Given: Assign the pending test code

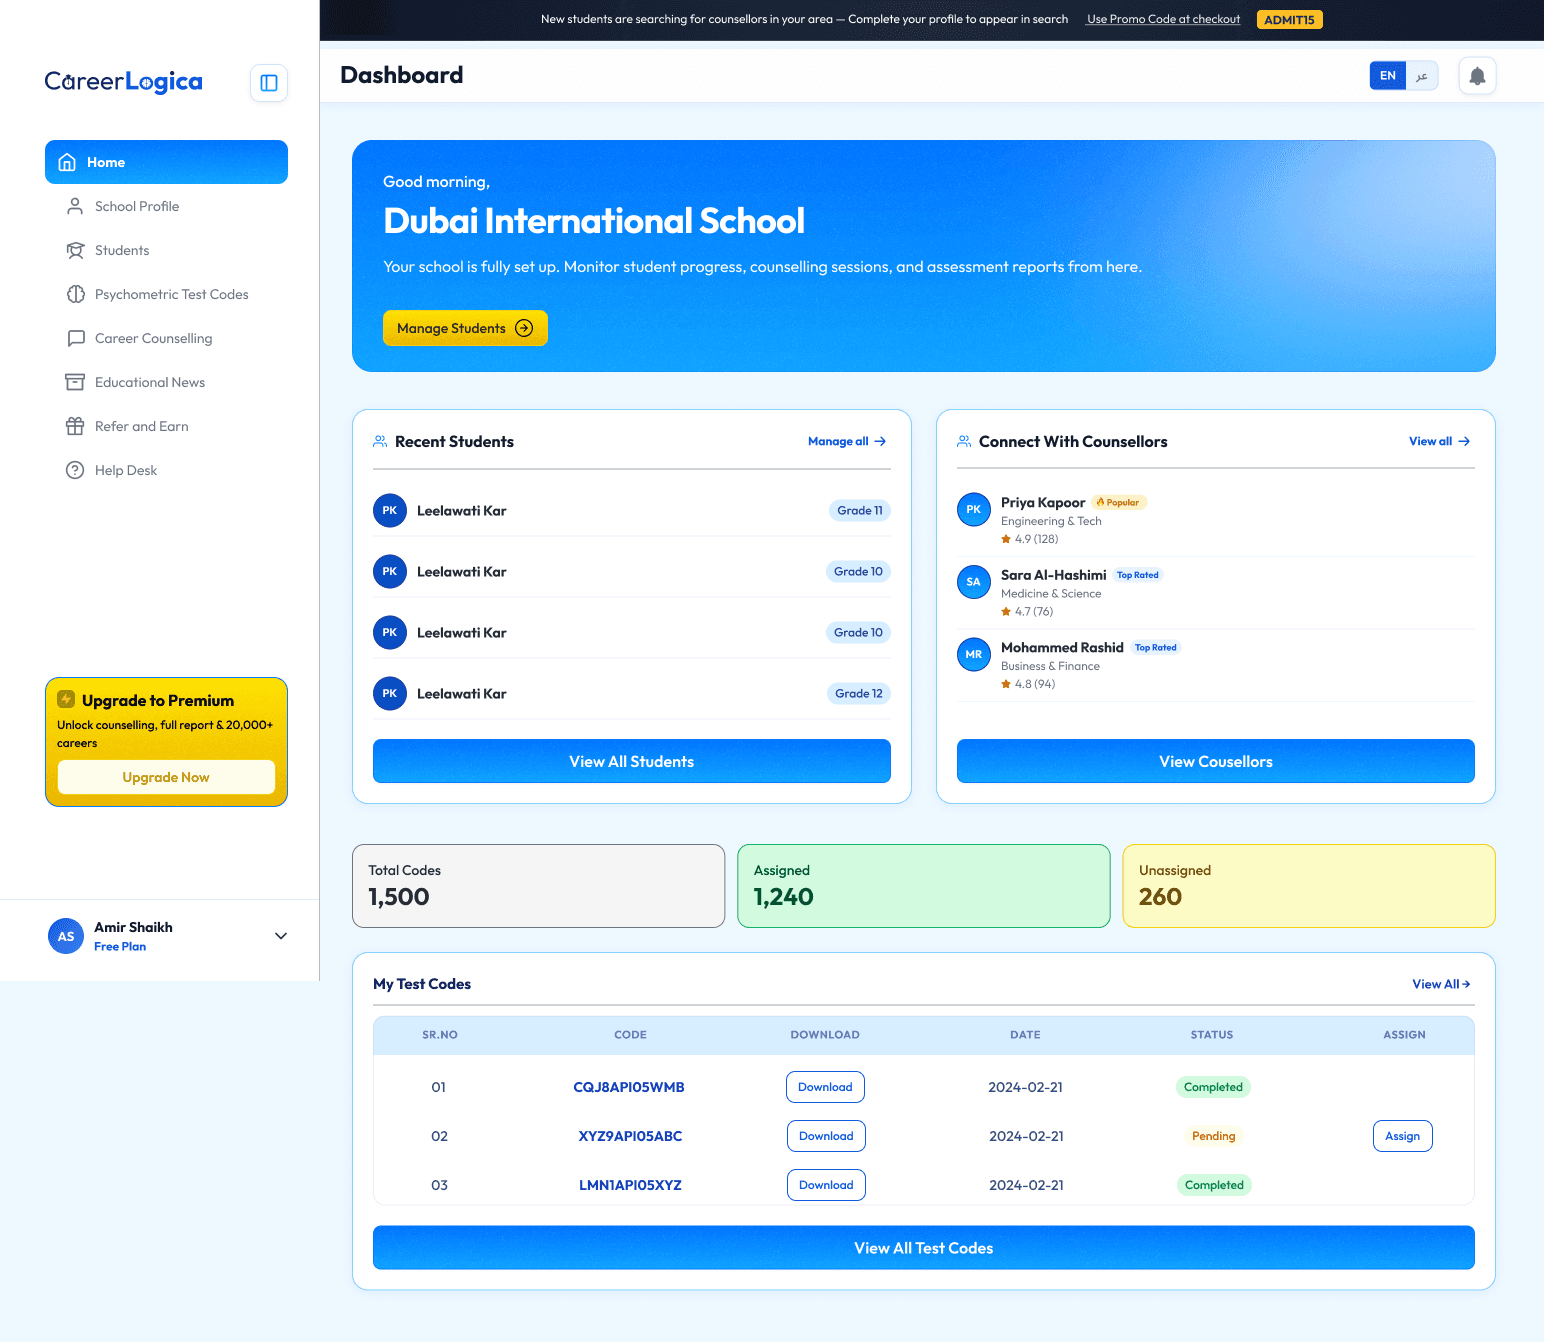Looking at the screenshot, I should 1403,1136.
